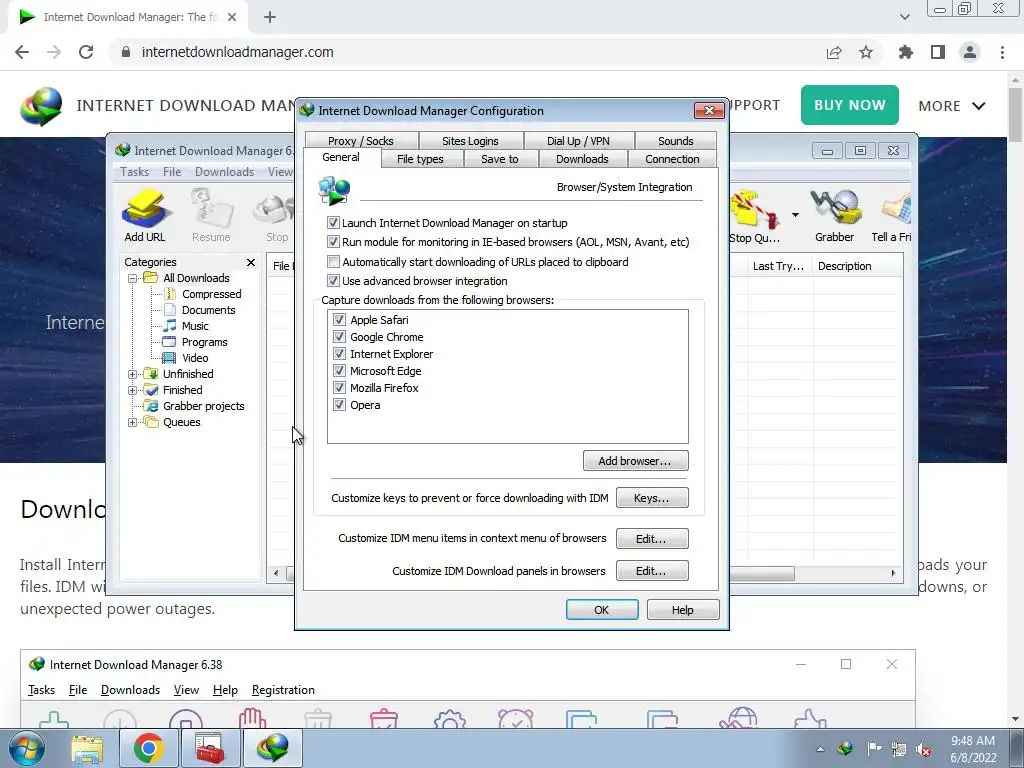Open Chrome's three-dot menu
This screenshot has height=768, width=1024.
[1002, 52]
